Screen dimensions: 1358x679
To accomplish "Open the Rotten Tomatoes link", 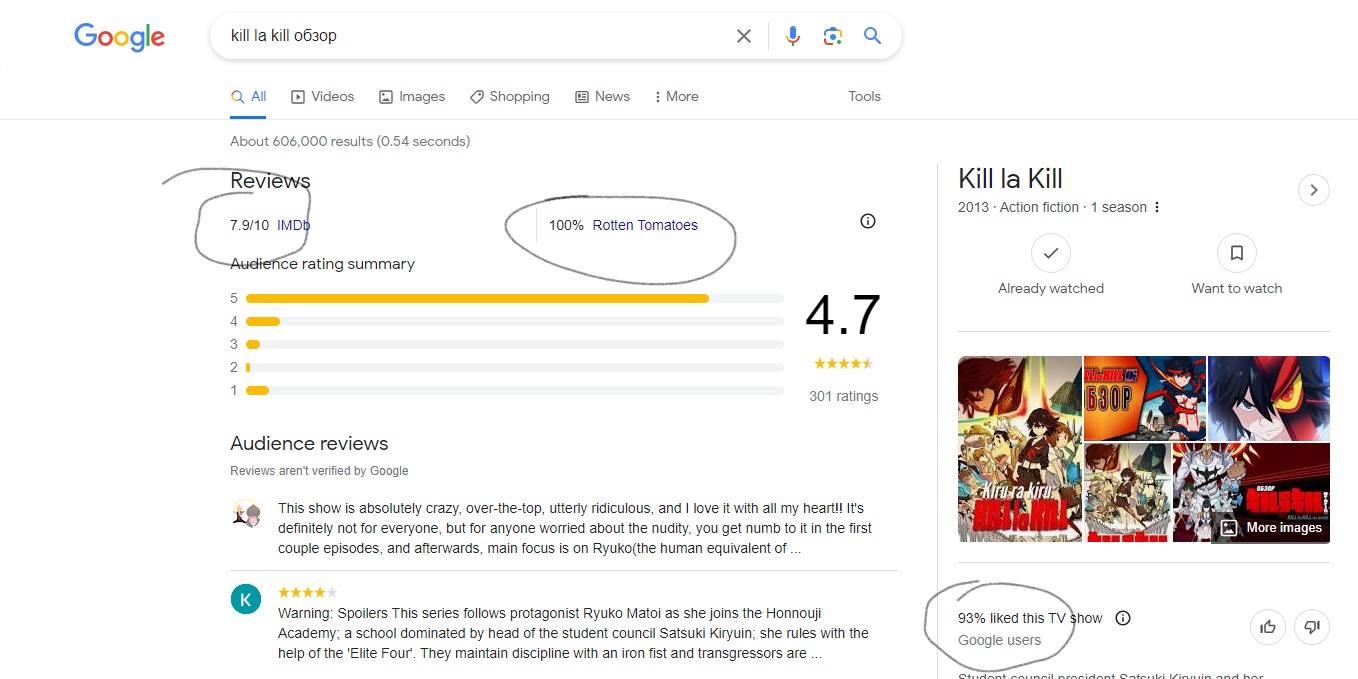I will 645,225.
